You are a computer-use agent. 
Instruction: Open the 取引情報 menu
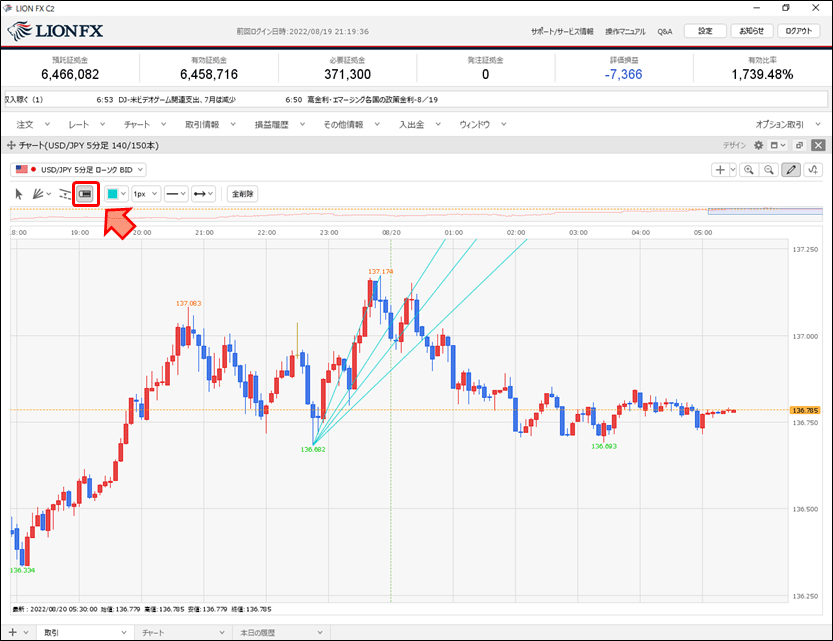[210, 124]
